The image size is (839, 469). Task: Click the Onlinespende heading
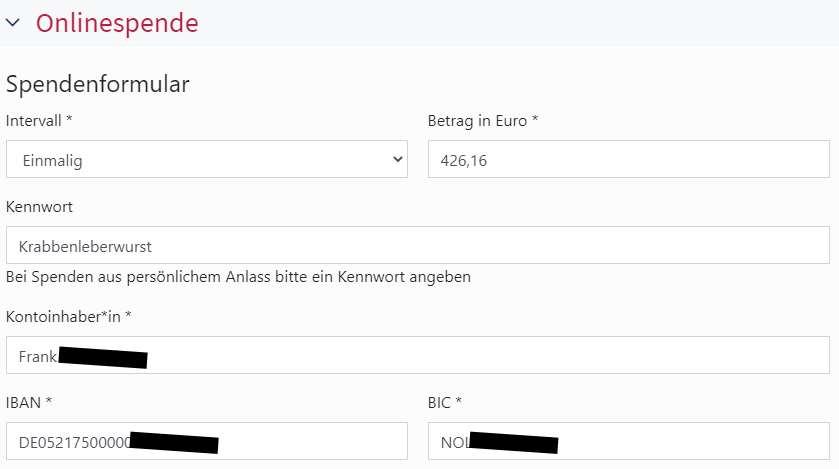(117, 23)
